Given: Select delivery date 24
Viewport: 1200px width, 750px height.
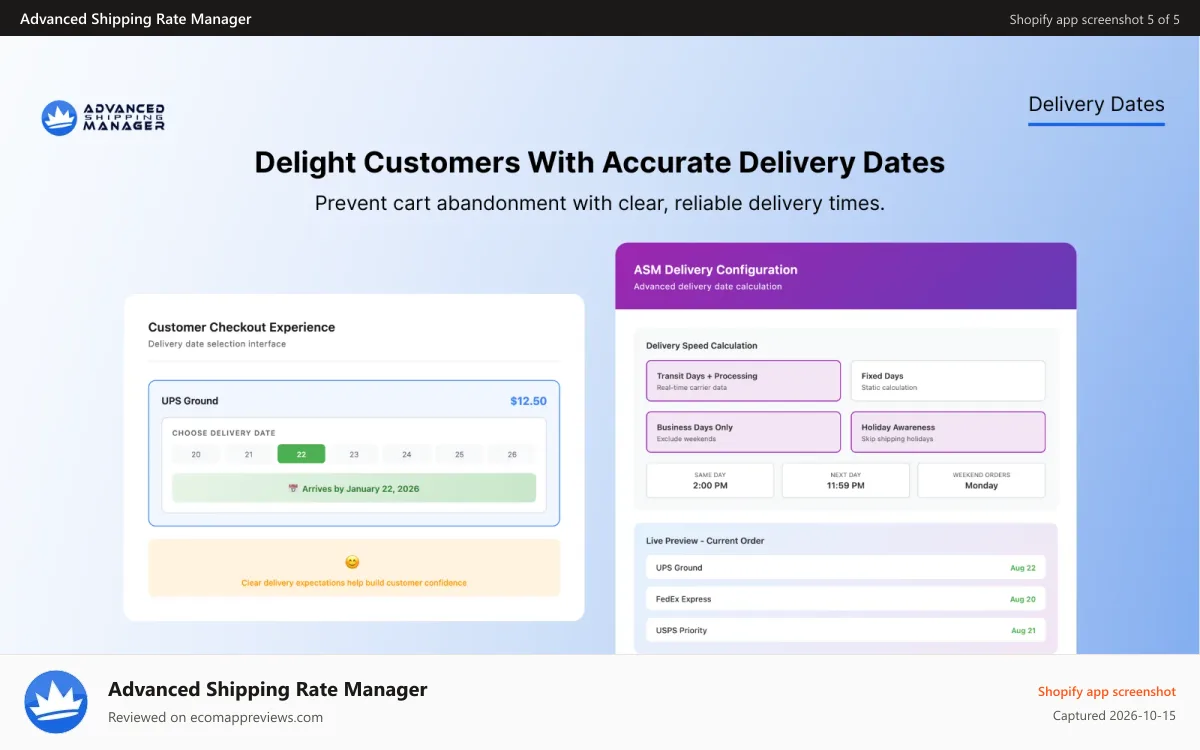Looking at the screenshot, I should (407, 454).
